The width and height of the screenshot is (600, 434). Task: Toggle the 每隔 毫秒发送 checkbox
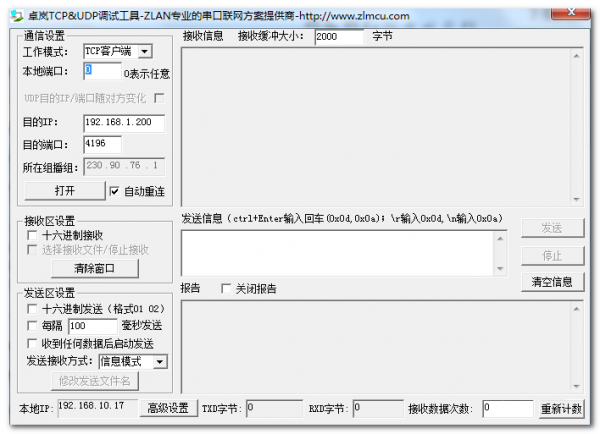32,326
